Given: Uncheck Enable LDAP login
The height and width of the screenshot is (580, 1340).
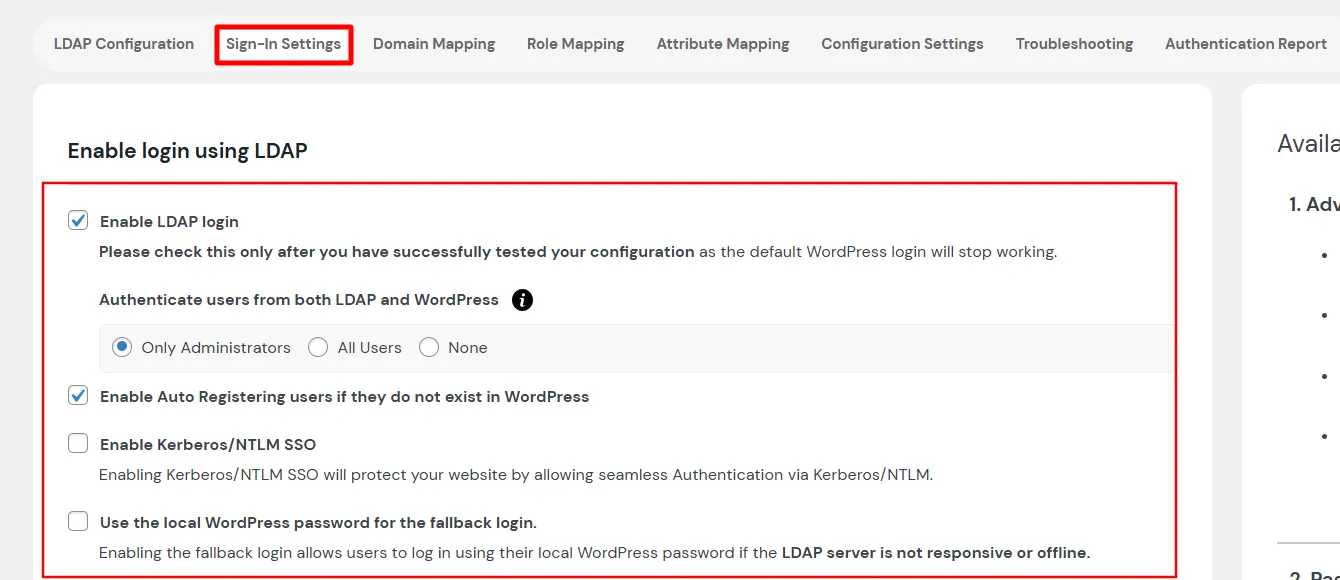Looking at the screenshot, I should coord(77,220).
